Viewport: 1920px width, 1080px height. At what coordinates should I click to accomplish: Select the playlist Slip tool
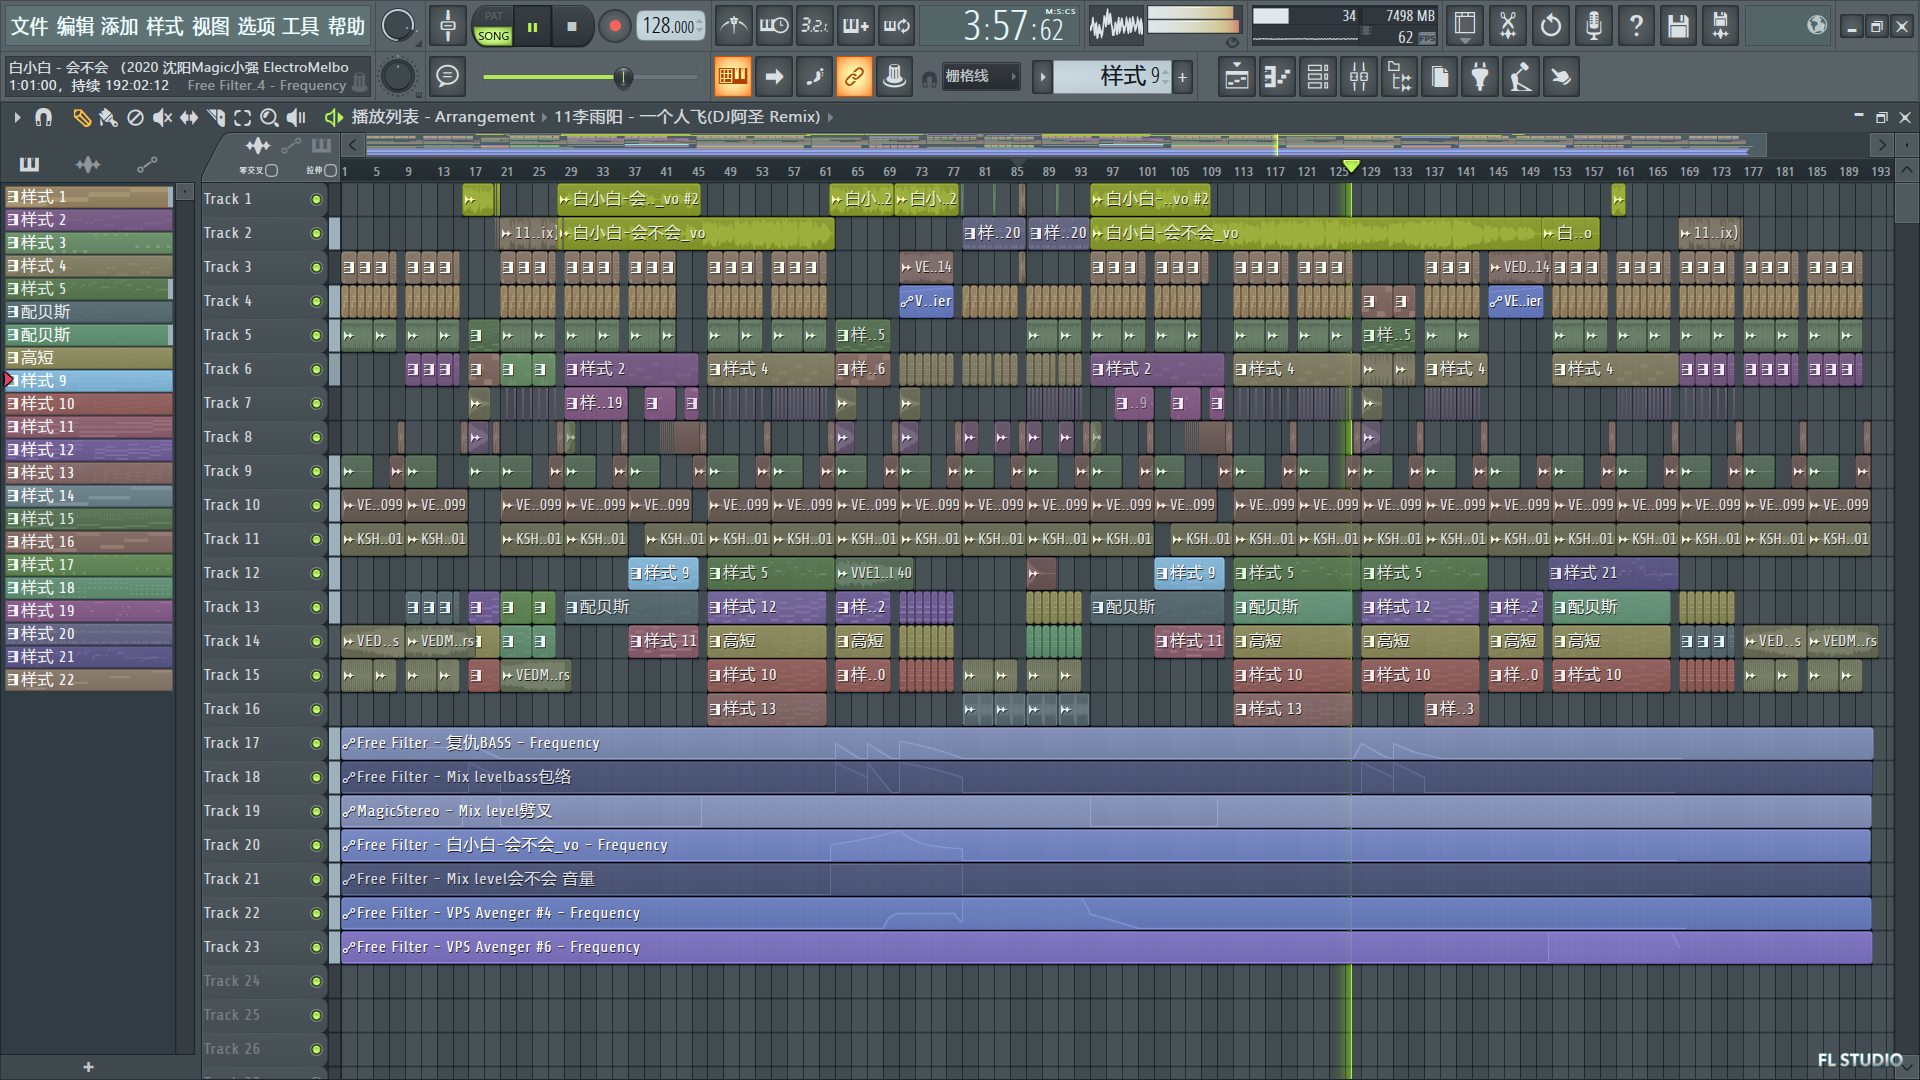[x=188, y=117]
